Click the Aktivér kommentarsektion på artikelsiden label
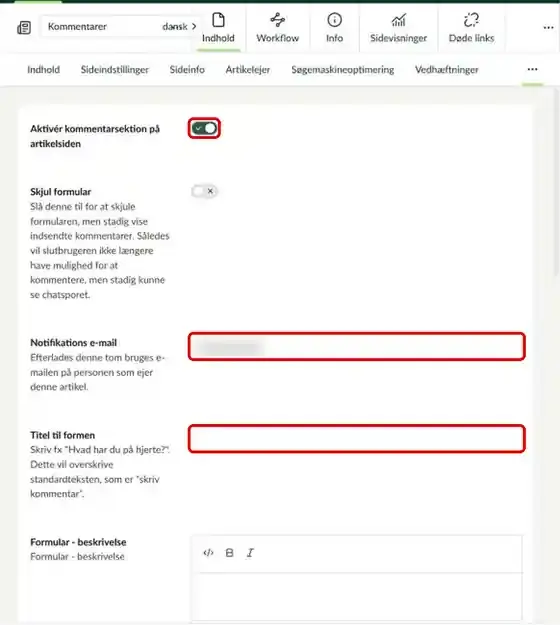 [x=95, y=136]
